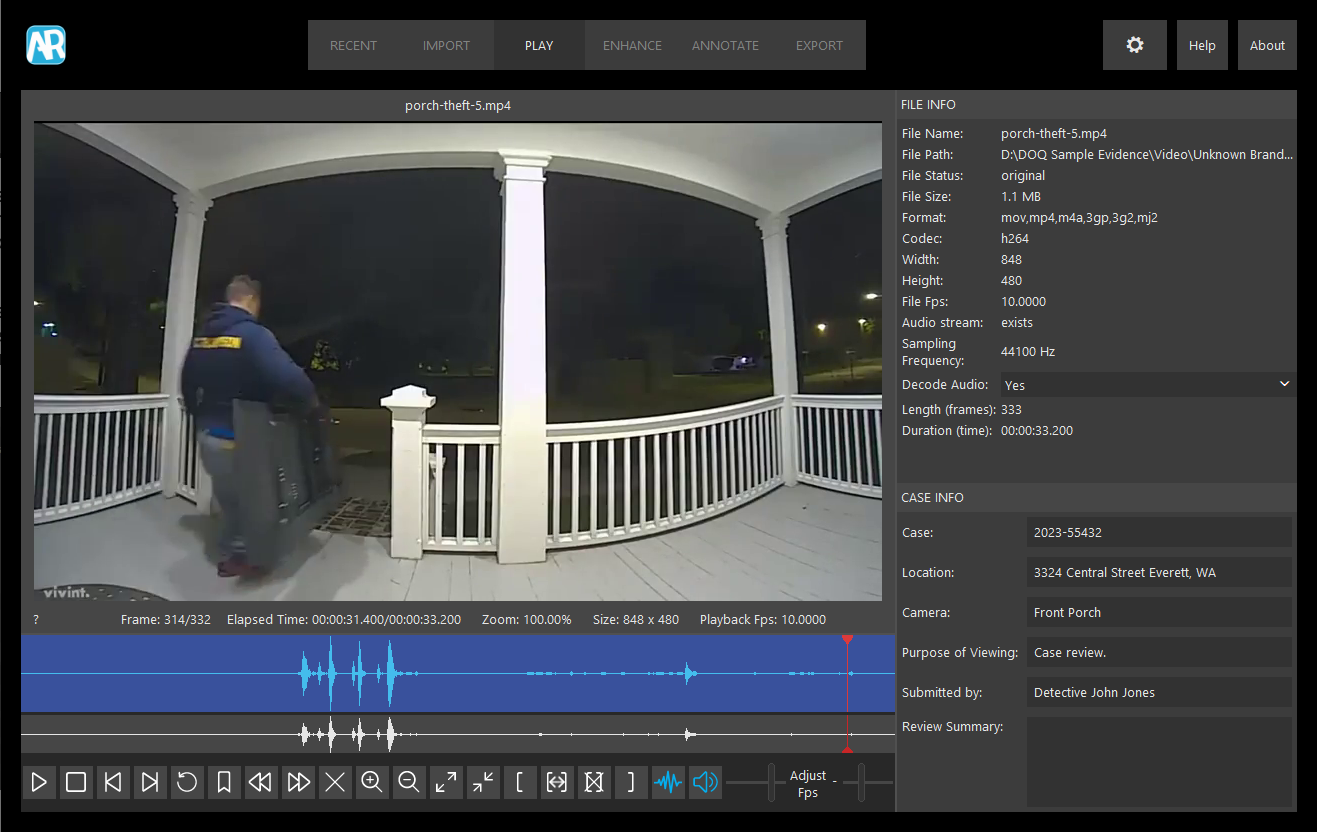Step forward one frame

(x=150, y=782)
